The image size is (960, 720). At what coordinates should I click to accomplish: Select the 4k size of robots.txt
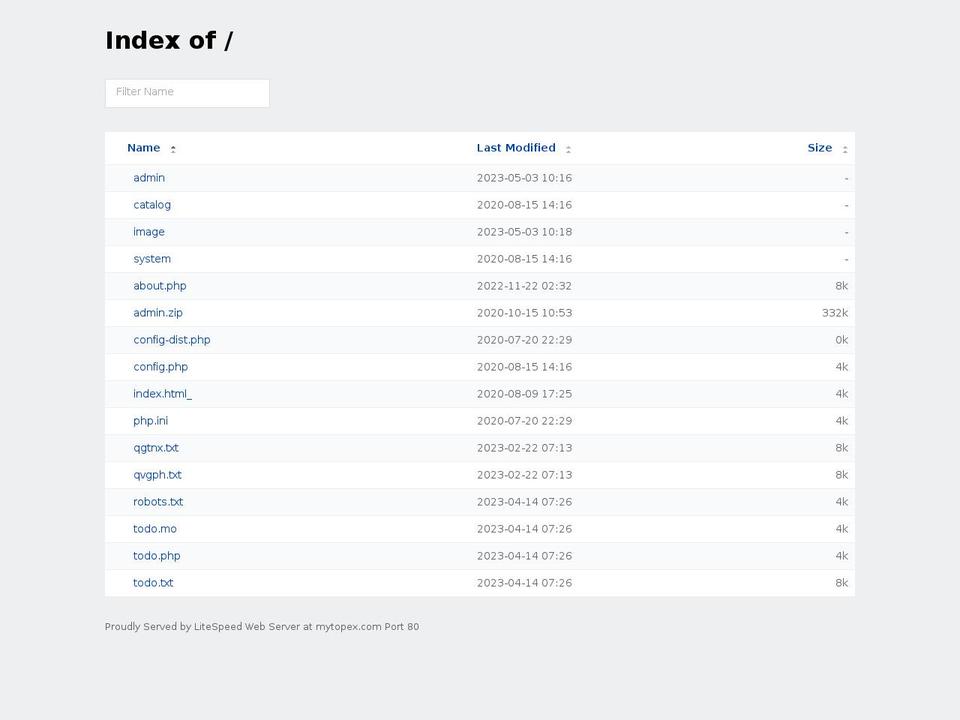841,501
